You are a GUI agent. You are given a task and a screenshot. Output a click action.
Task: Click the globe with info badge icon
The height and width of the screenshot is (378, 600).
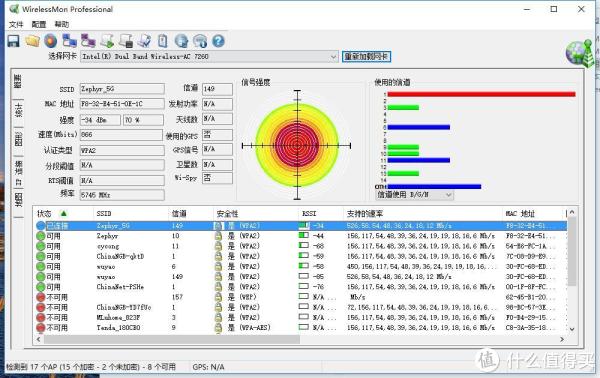(200, 41)
